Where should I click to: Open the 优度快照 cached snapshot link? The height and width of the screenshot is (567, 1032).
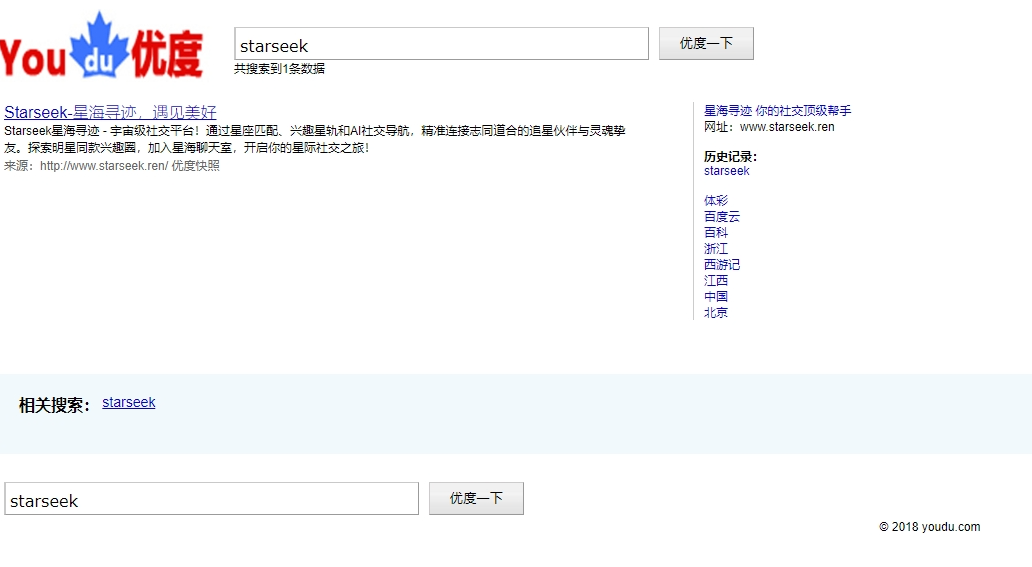[x=195, y=166]
